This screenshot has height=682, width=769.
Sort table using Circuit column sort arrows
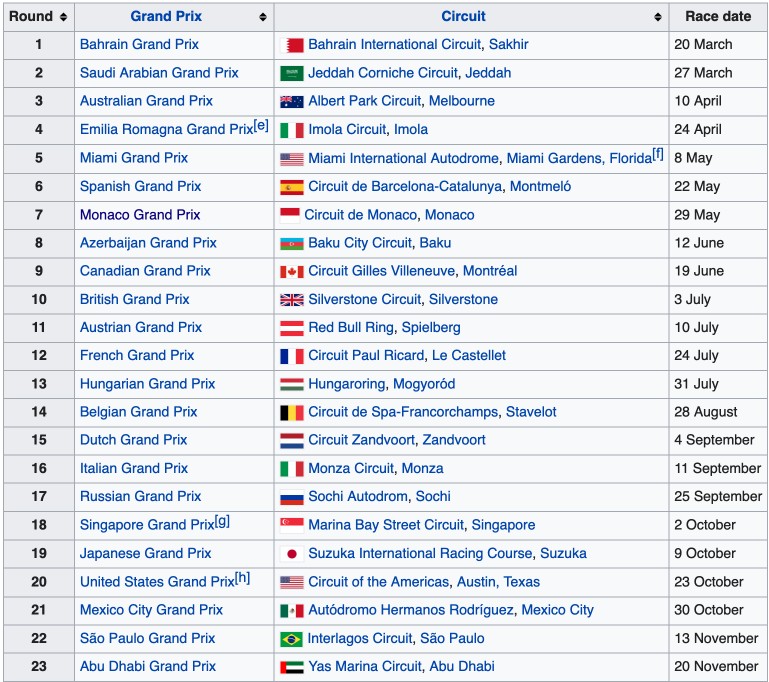coord(658,17)
